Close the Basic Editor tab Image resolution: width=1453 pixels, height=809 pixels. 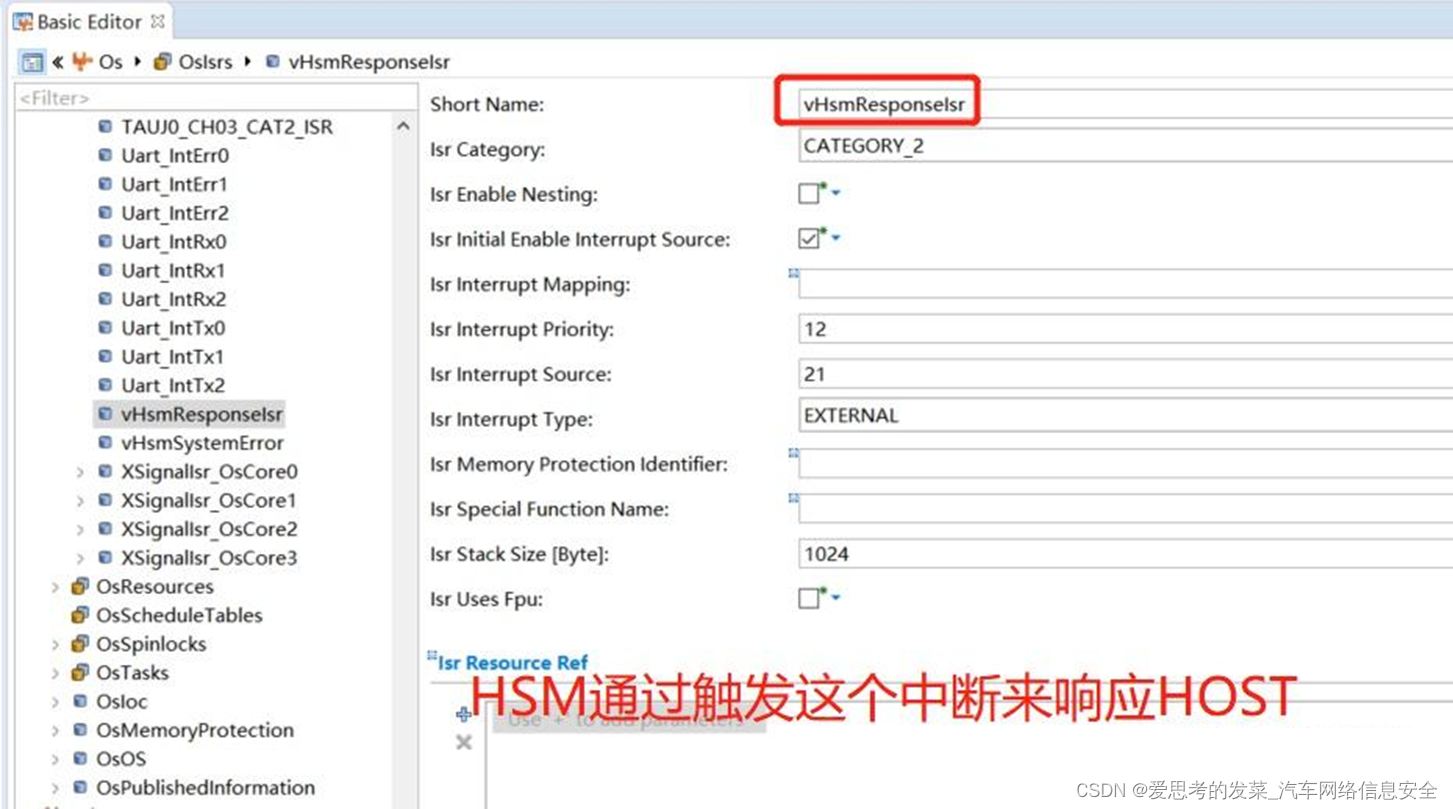click(x=157, y=20)
